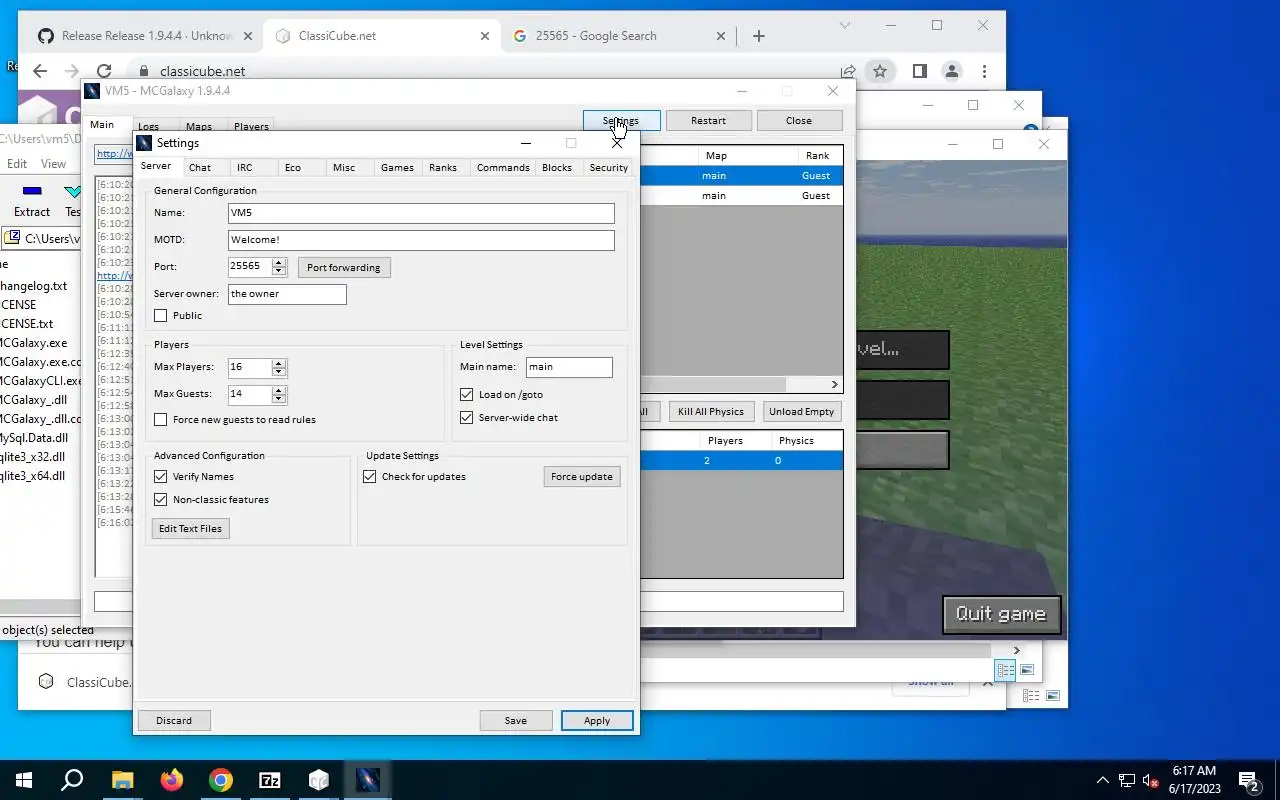Uncheck Load on /goto
Viewport: 1280px width, 800px height.
pos(466,395)
